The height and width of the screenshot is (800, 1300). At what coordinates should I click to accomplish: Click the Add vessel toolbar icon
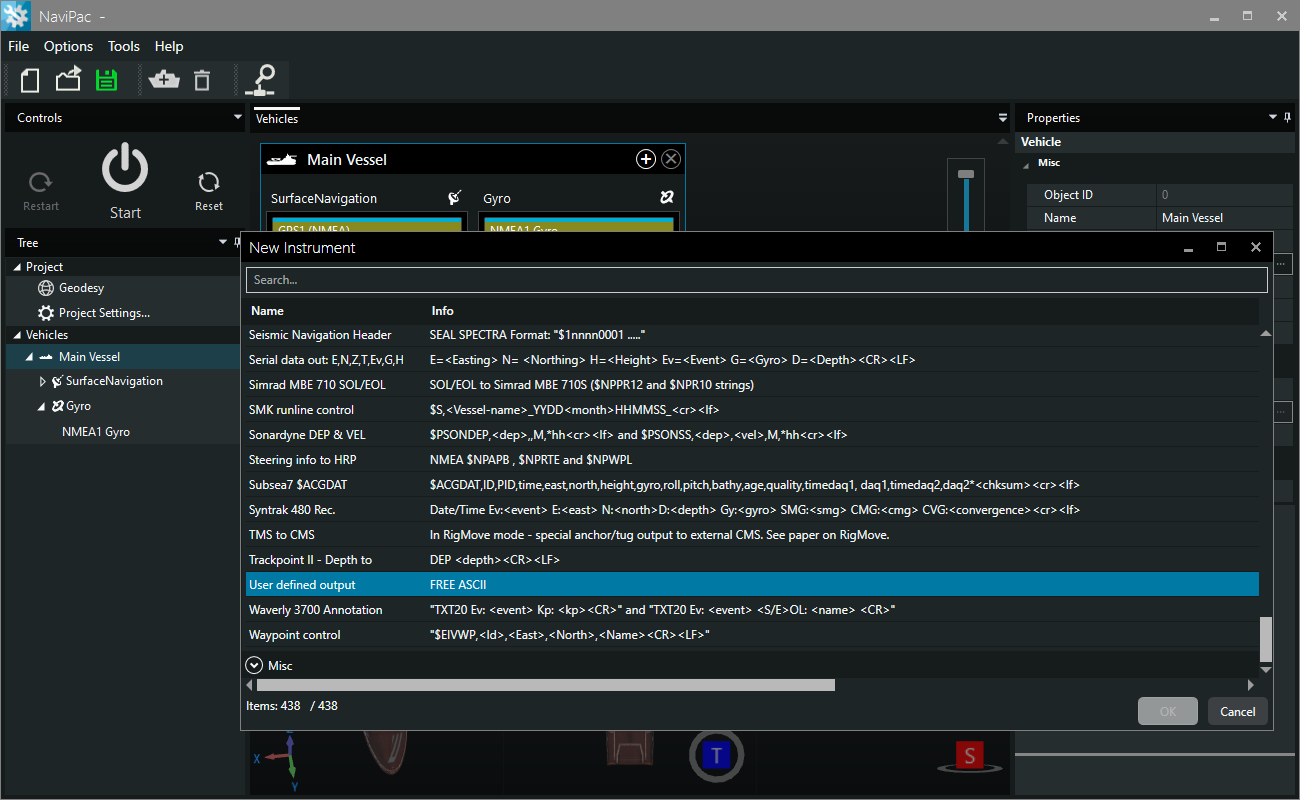pos(164,80)
